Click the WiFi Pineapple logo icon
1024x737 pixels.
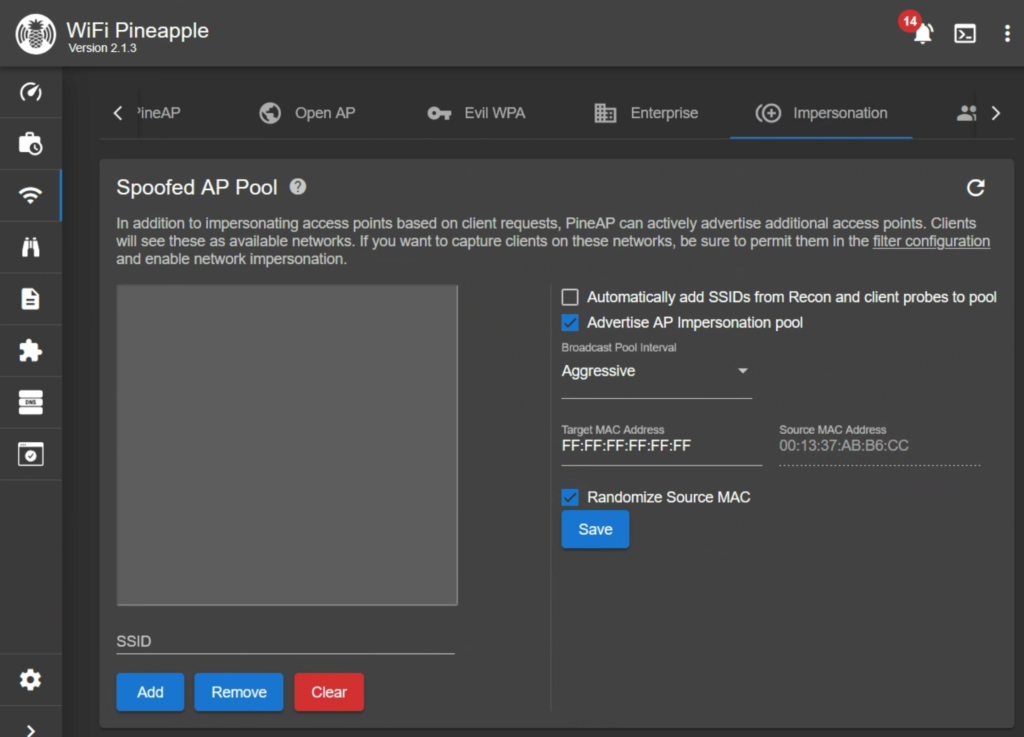(35, 34)
